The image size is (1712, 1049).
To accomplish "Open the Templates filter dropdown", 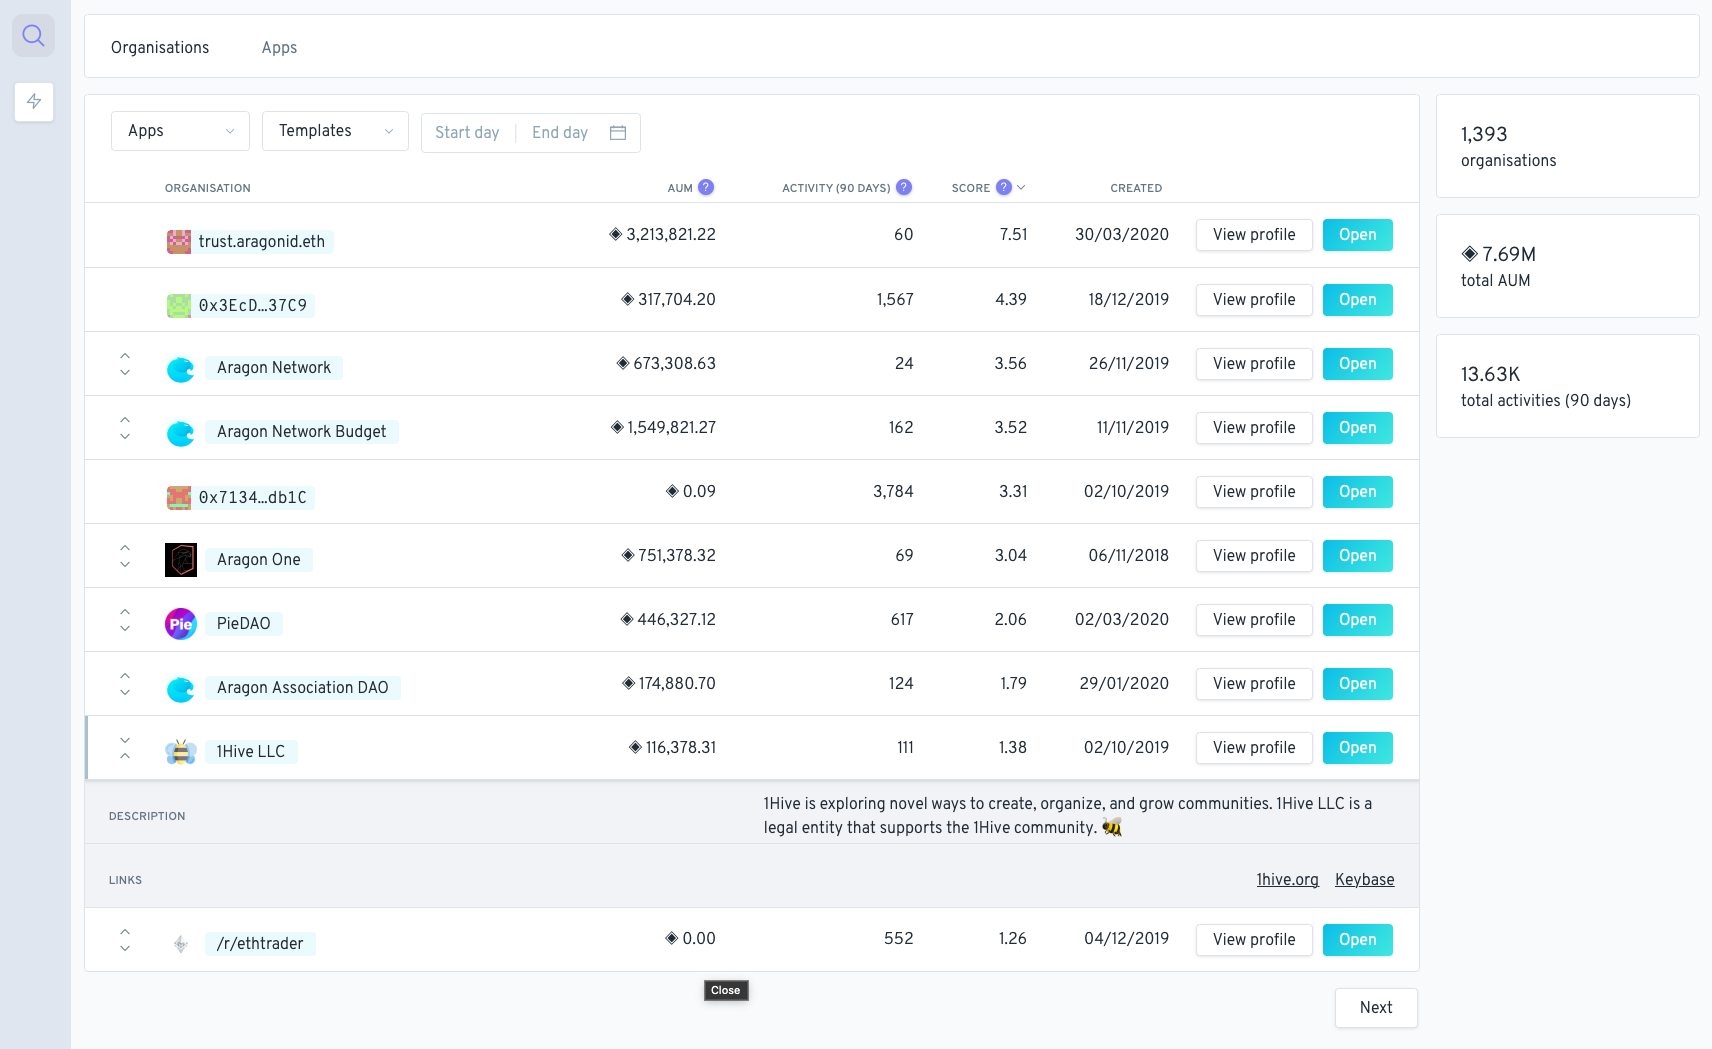I will 335,131.
